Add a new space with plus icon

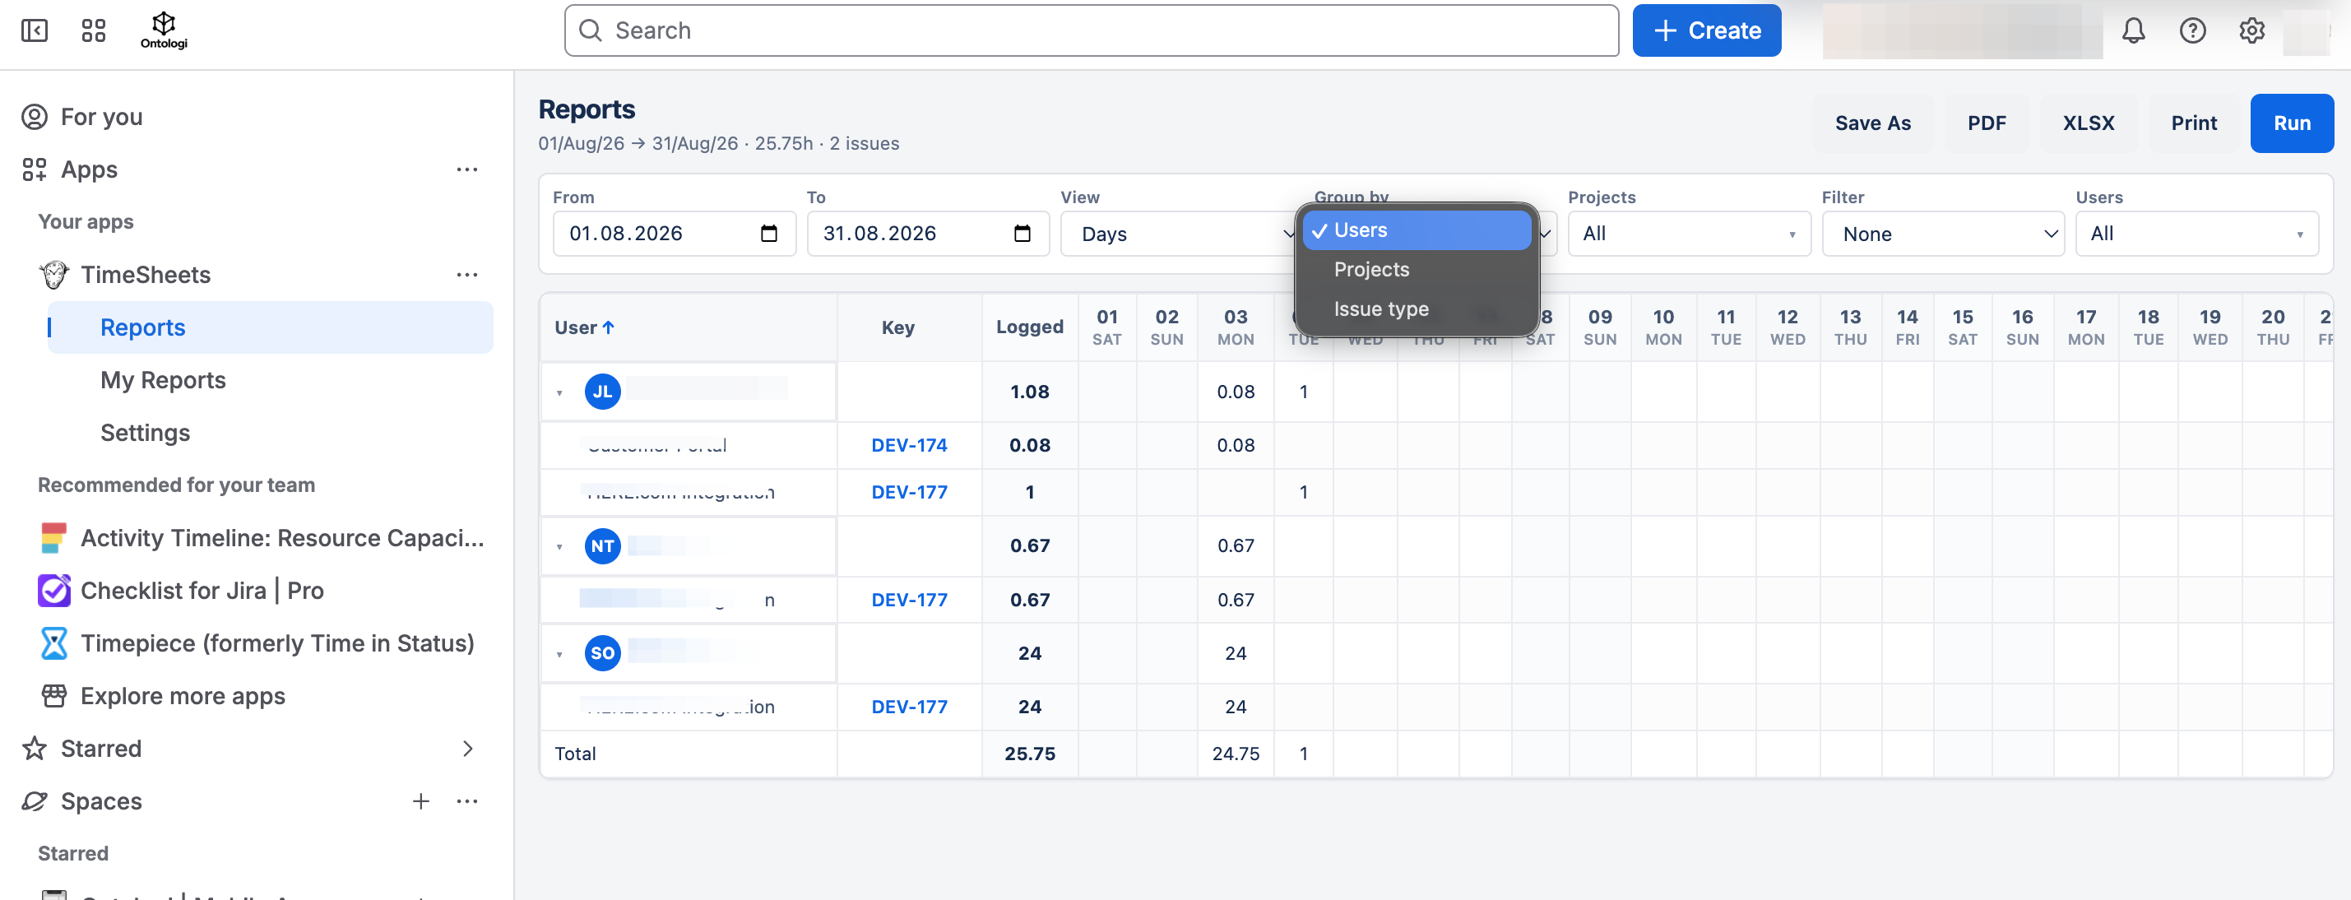pos(420,801)
